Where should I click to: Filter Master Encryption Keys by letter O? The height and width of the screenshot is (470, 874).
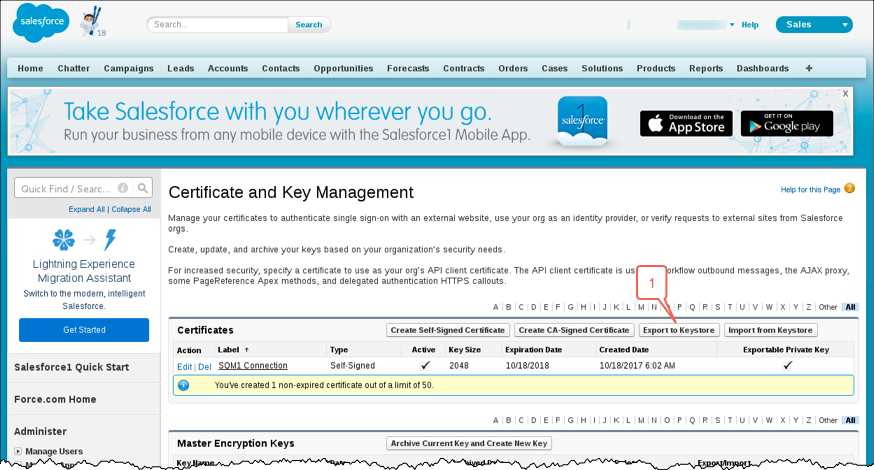pyautogui.click(x=667, y=420)
